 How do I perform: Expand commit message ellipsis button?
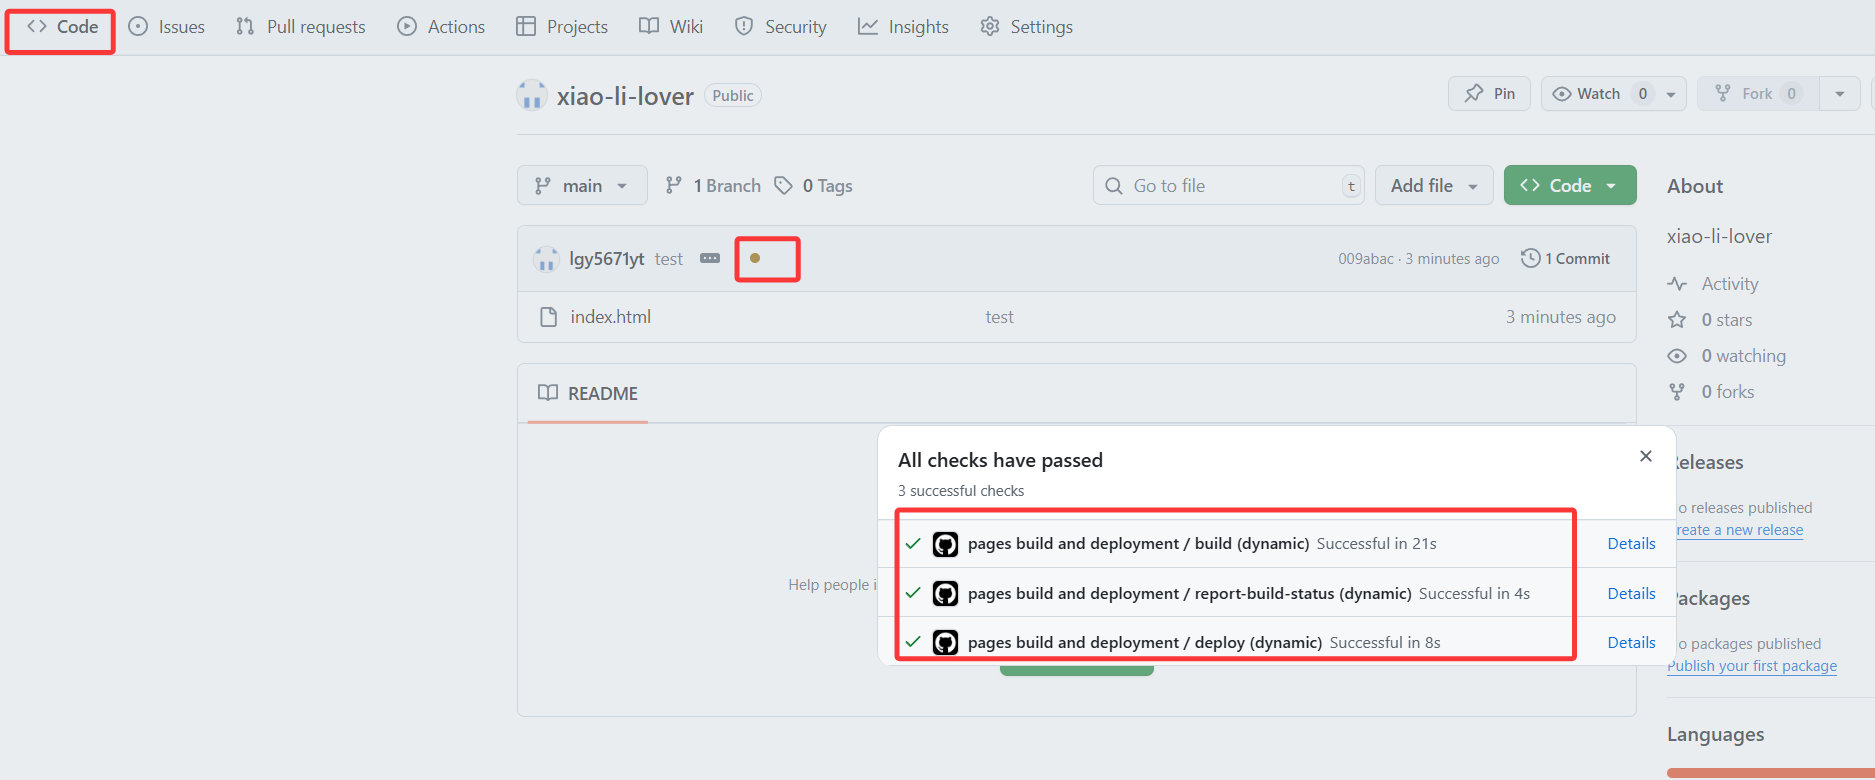coord(710,258)
